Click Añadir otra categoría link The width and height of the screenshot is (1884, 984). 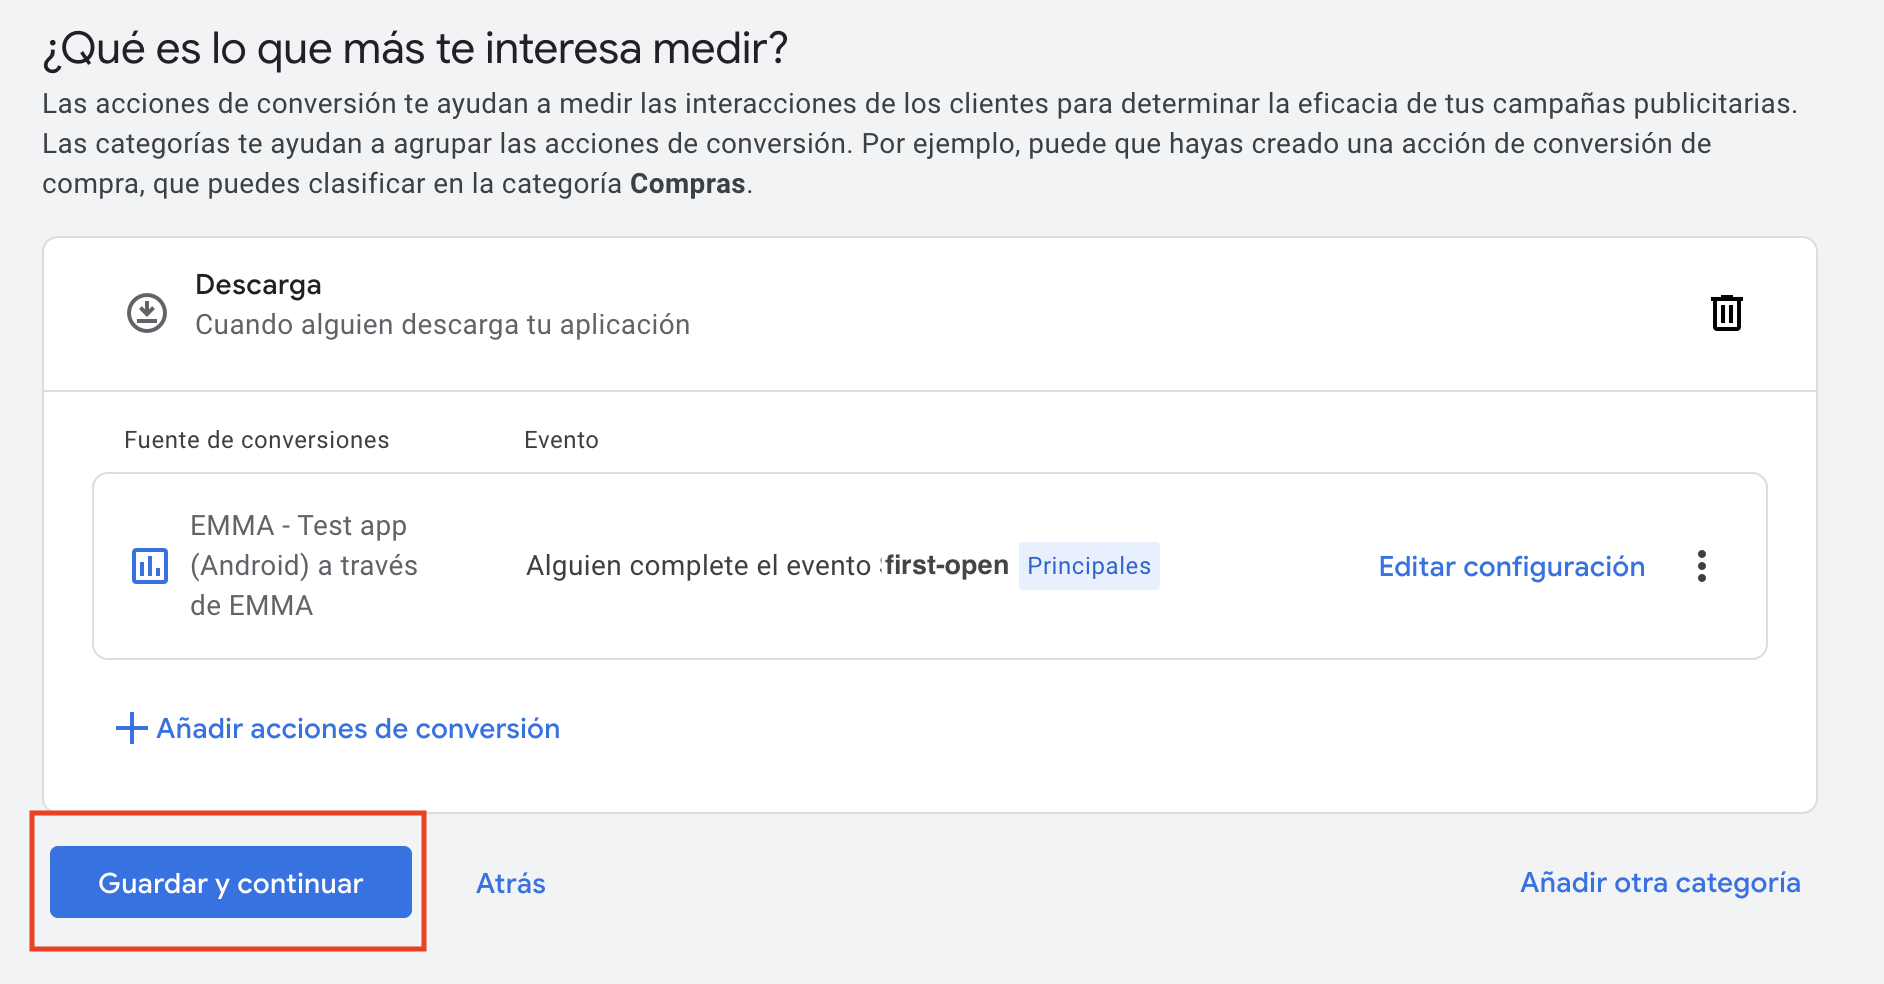(1660, 882)
